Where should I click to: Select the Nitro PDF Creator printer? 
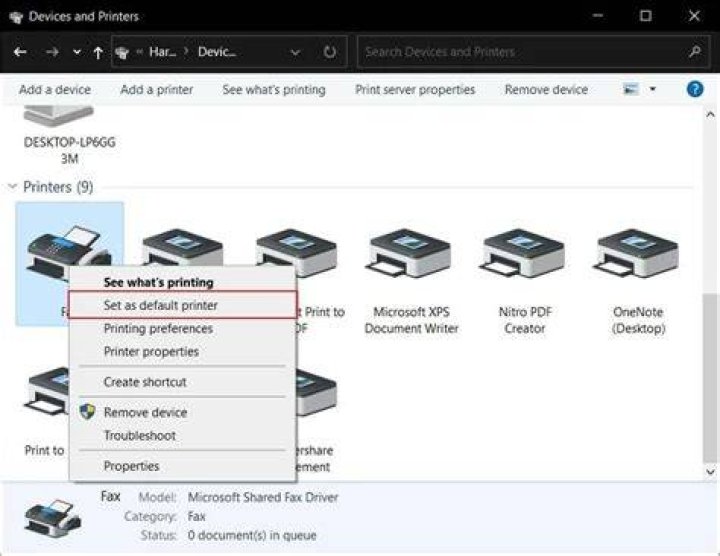(524, 281)
